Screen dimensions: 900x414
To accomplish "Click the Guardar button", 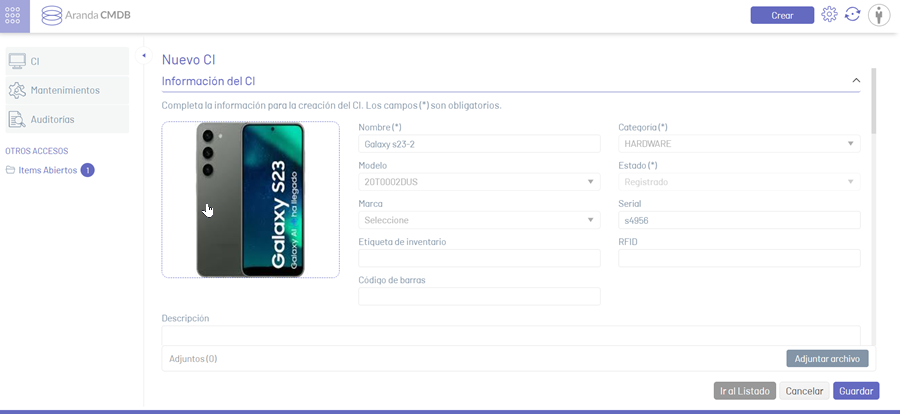I will pos(856,391).
